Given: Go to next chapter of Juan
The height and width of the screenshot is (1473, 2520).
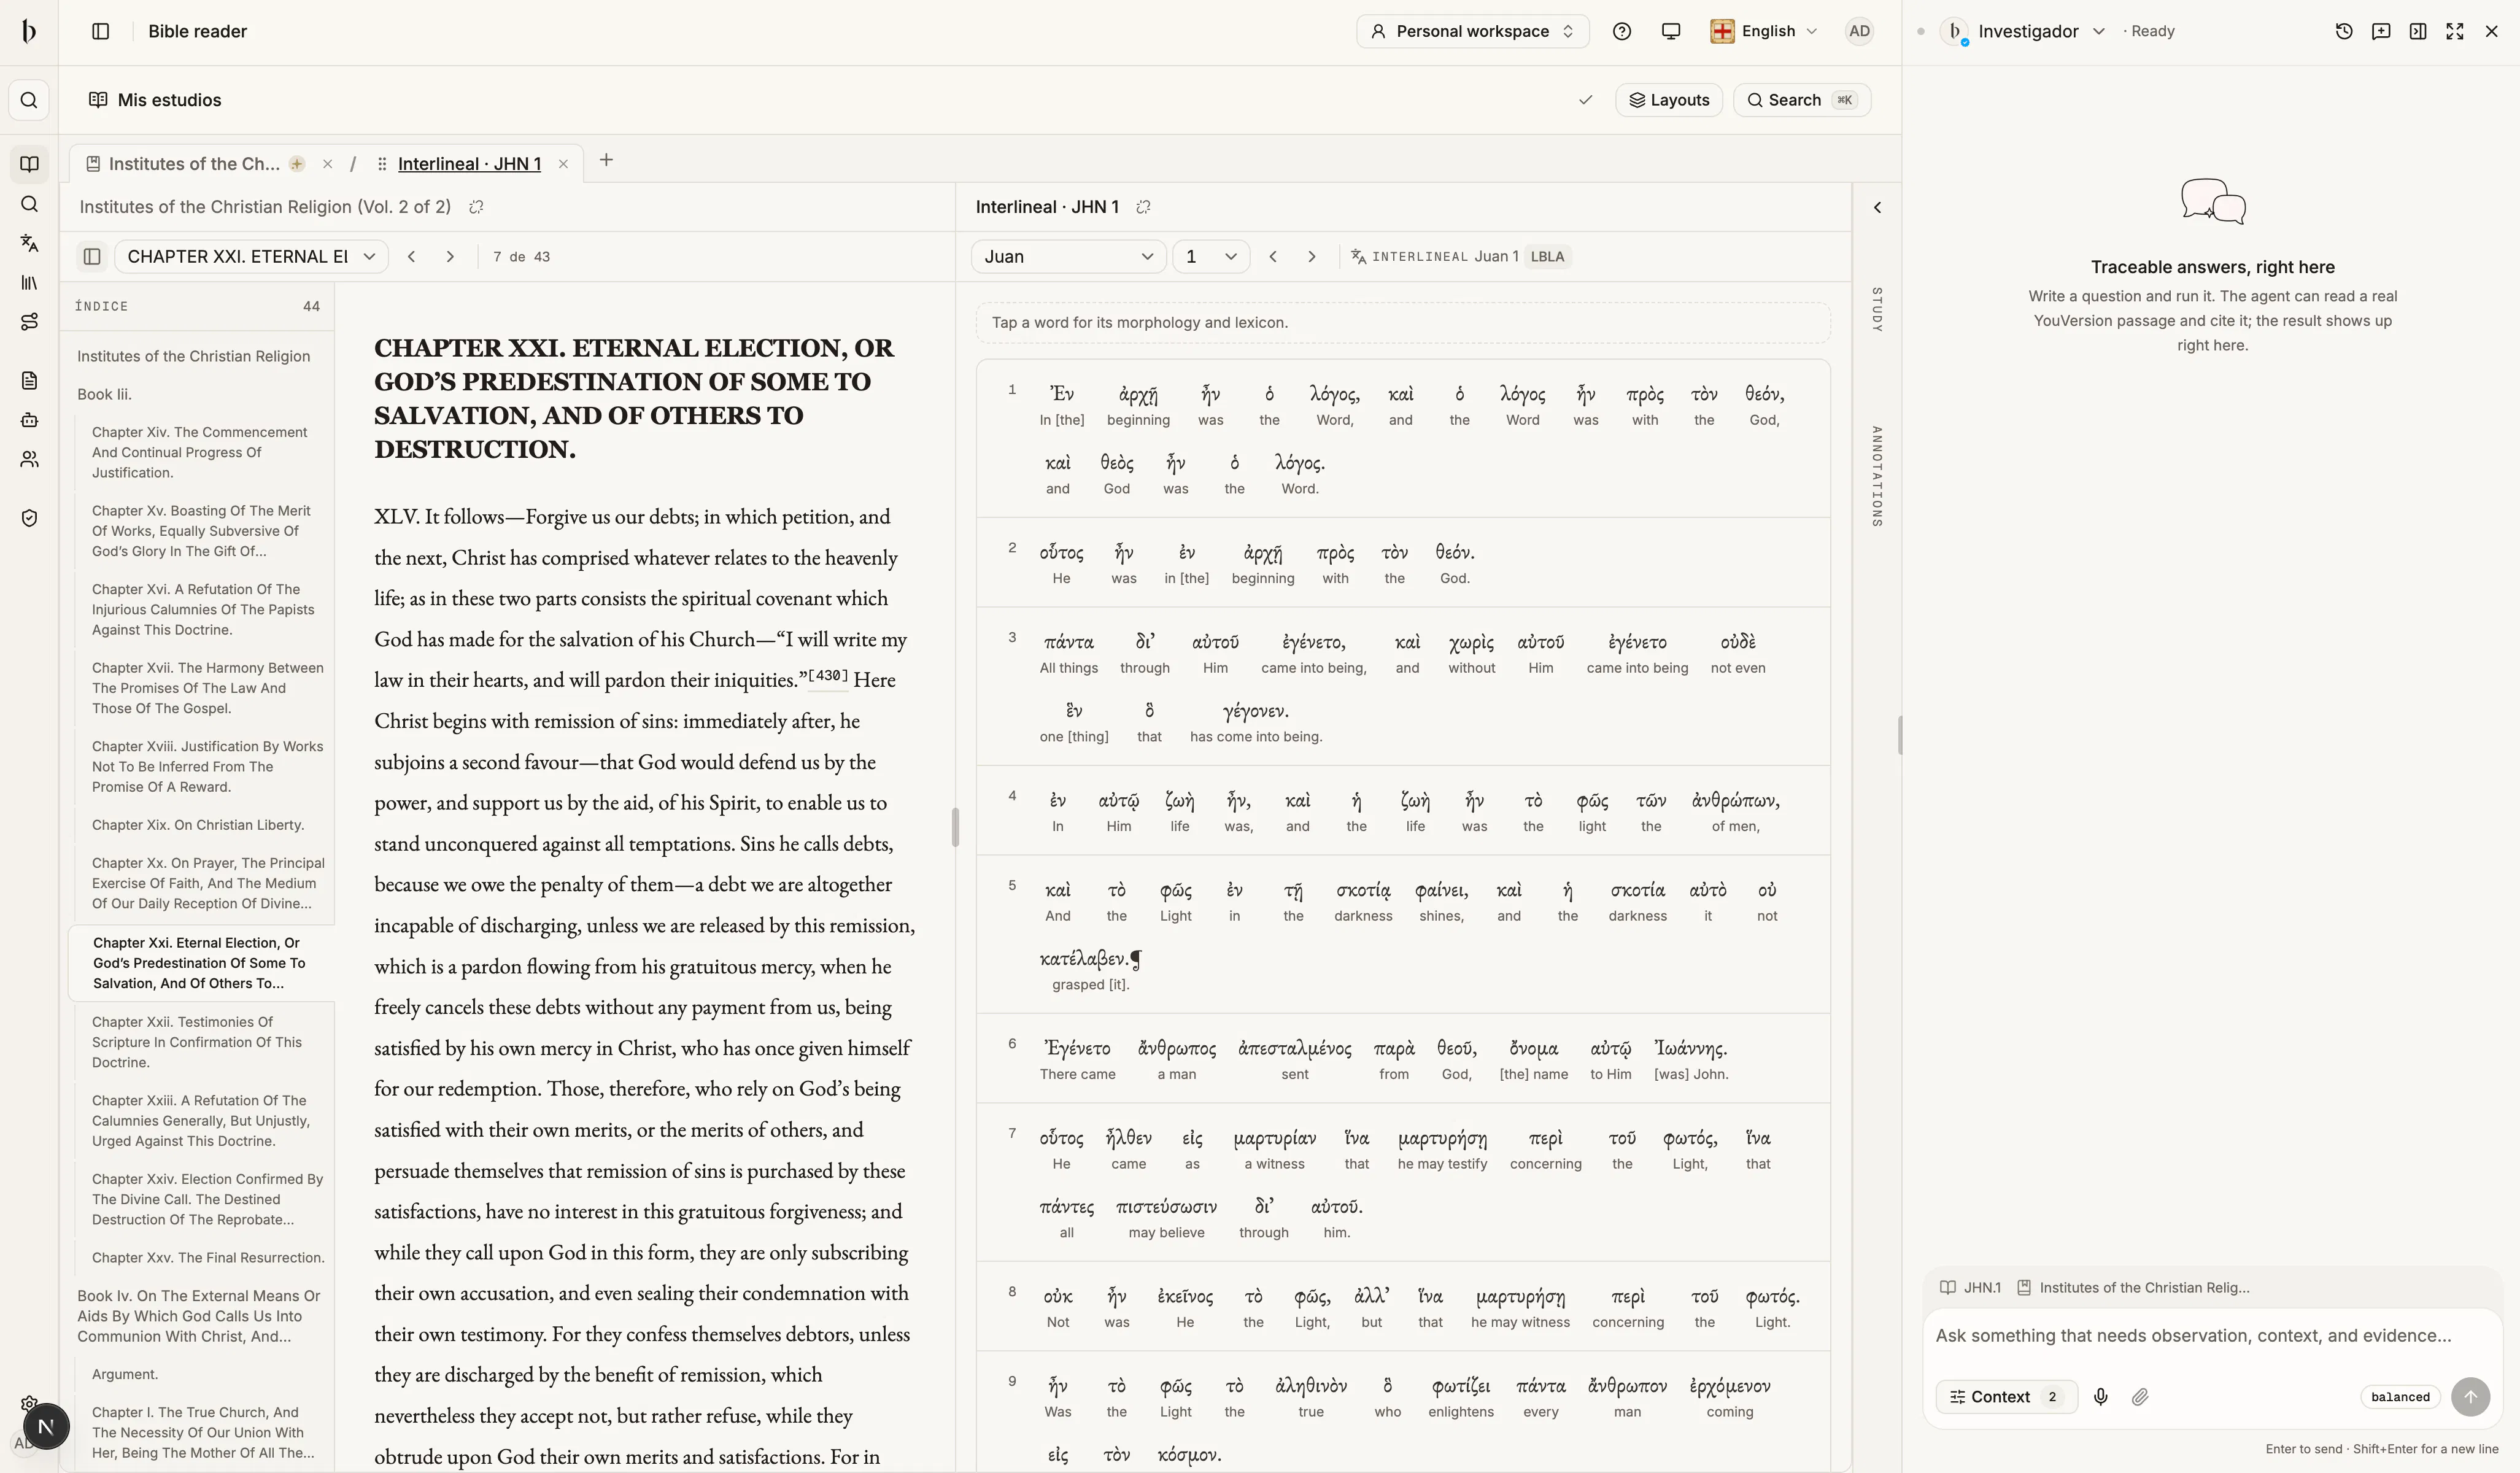Looking at the screenshot, I should coord(1312,257).
